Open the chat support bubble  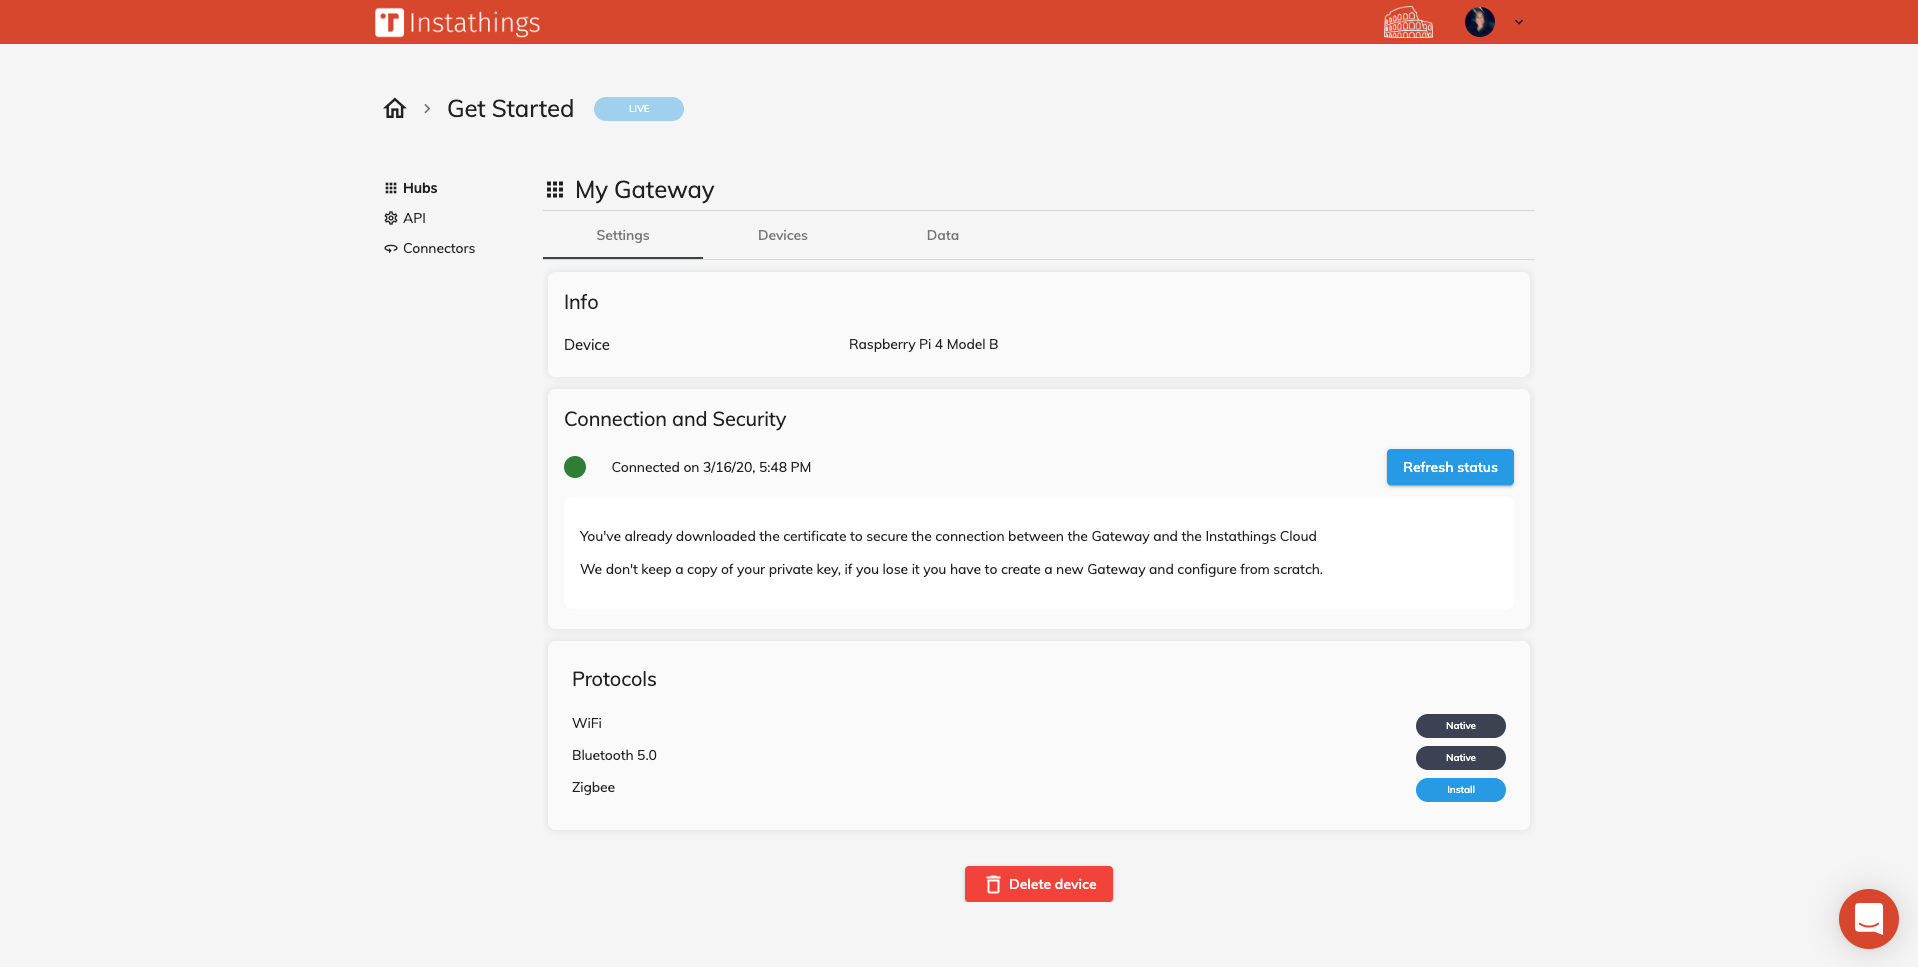coord(1869,919)
